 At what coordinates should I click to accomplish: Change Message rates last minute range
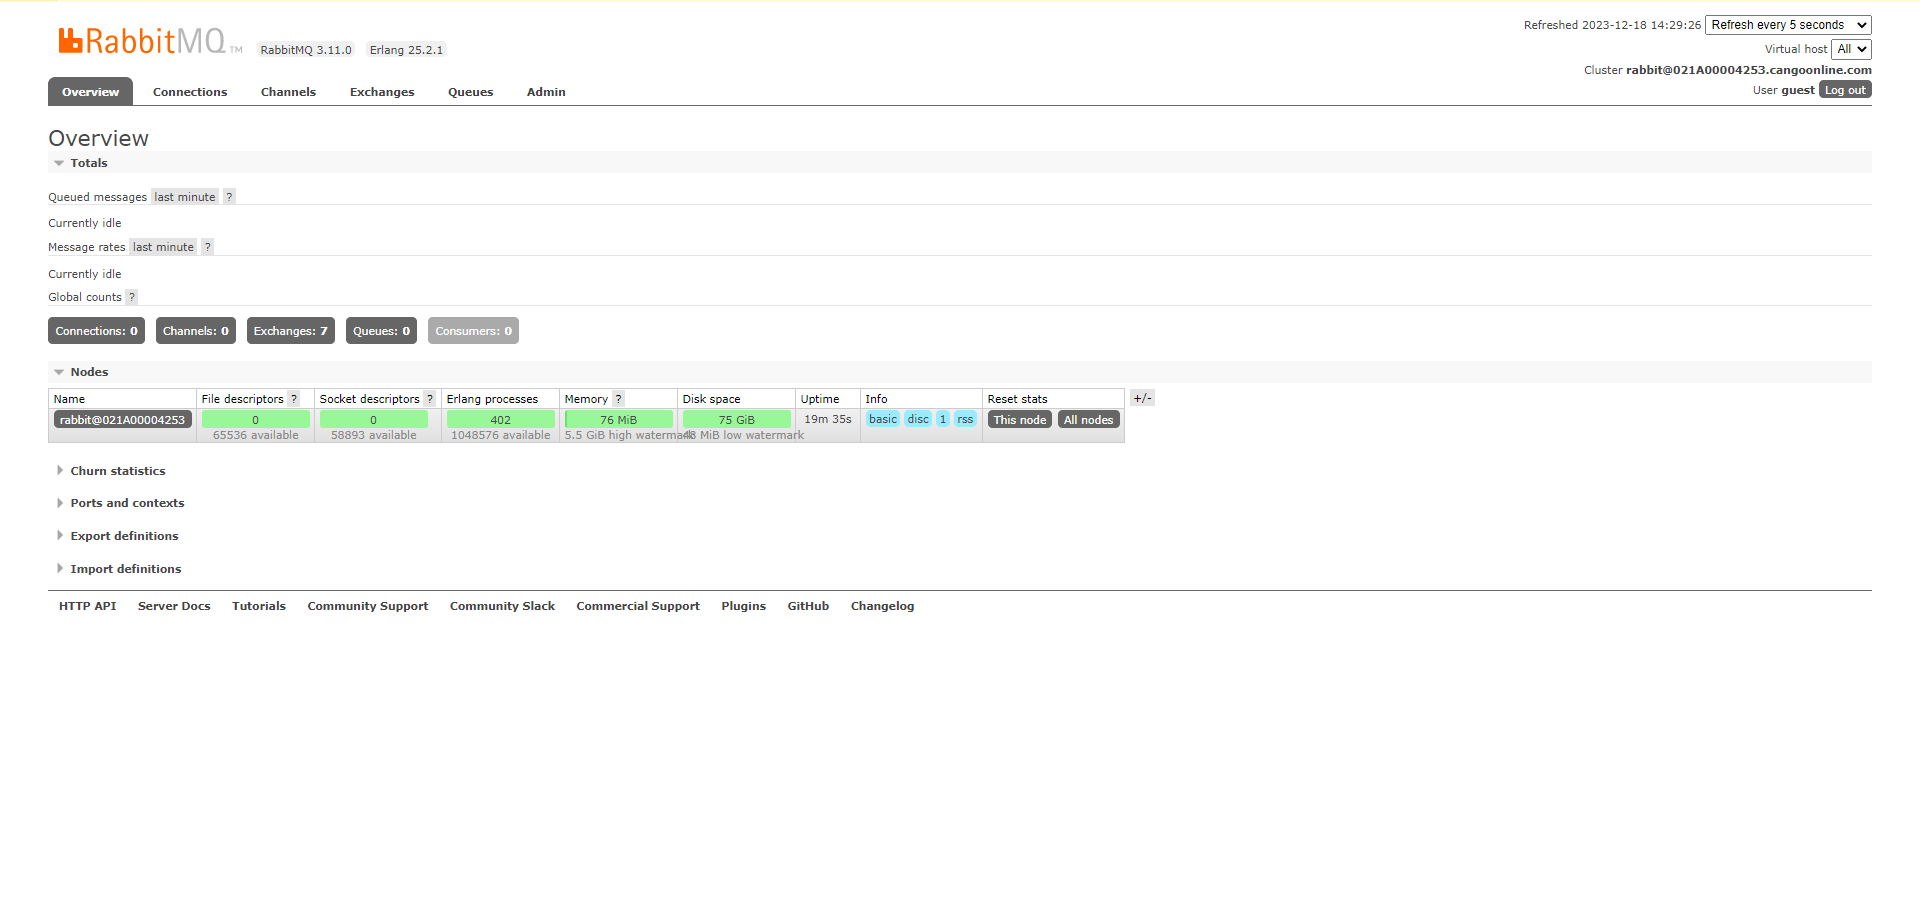click(163, 247)
